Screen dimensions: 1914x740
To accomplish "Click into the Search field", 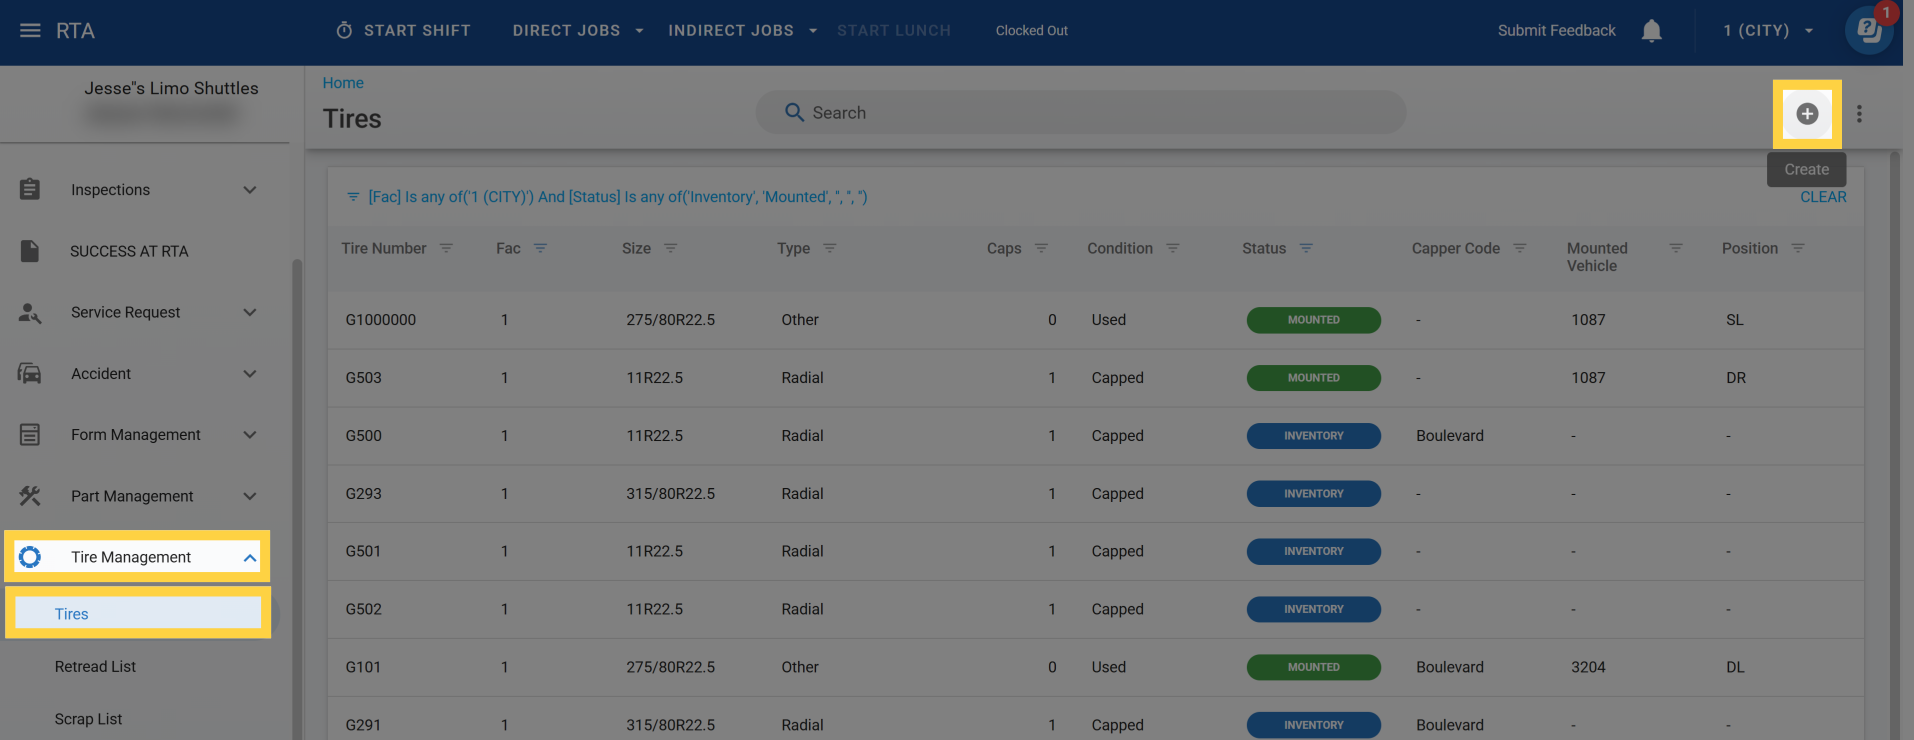I will 1080,113.
